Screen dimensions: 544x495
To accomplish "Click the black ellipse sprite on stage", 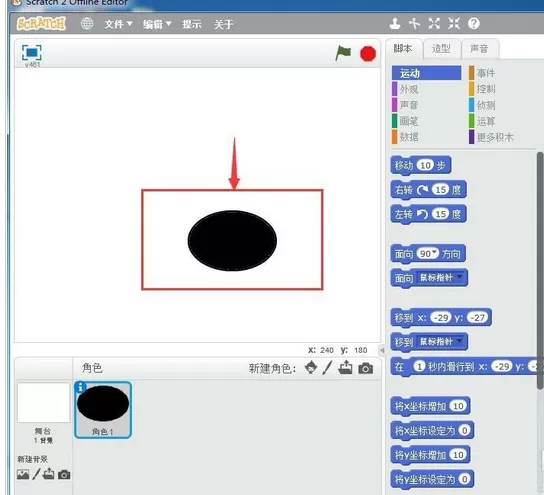I will pos(232,240).
